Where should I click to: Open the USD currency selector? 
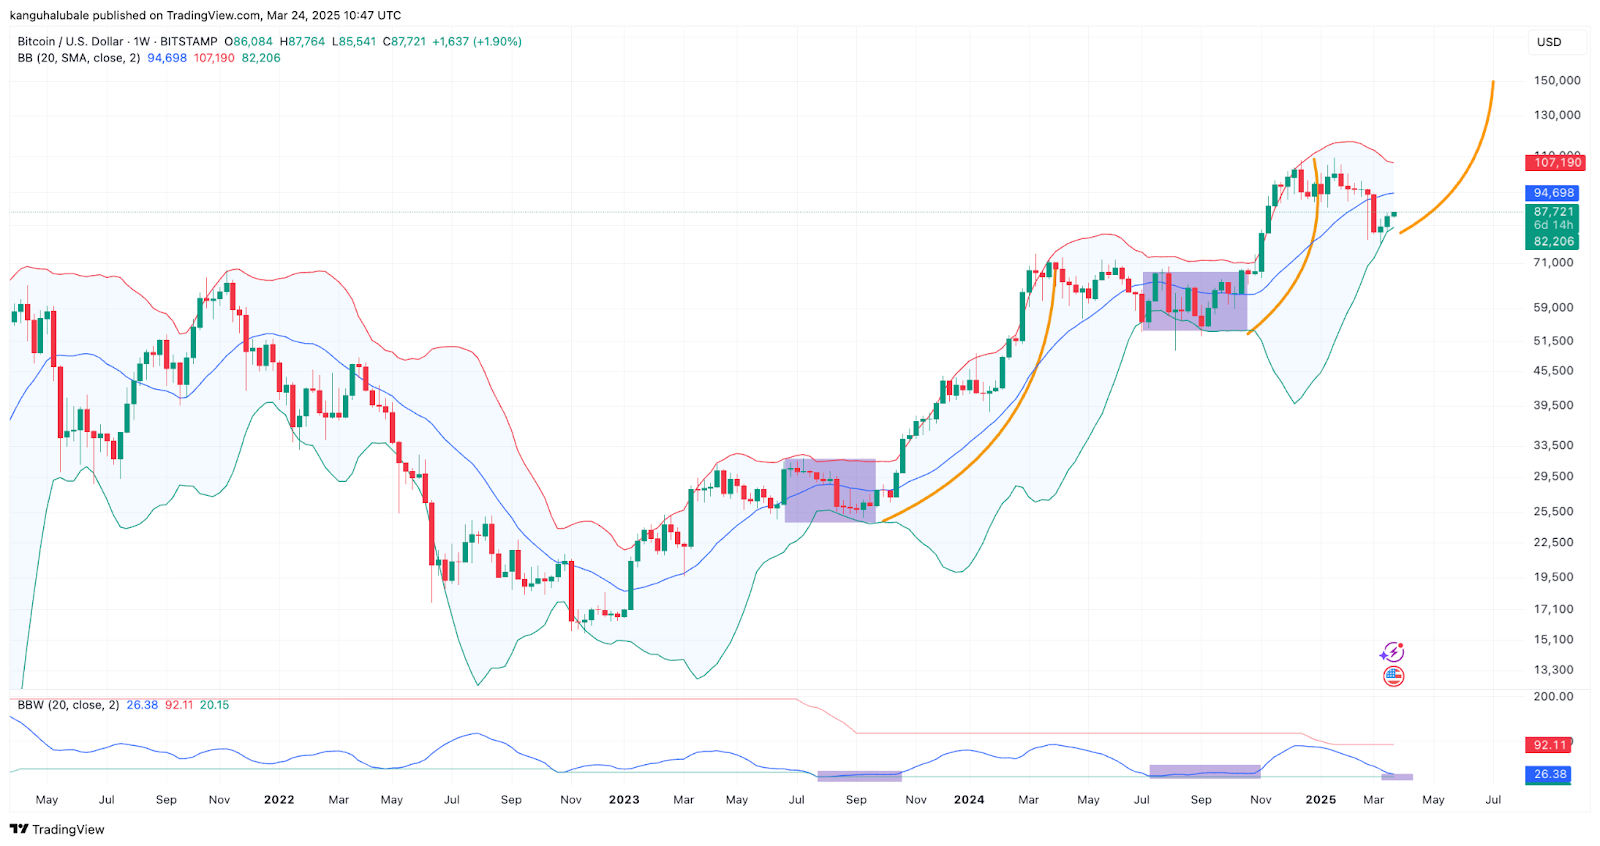coord(1549,42)
